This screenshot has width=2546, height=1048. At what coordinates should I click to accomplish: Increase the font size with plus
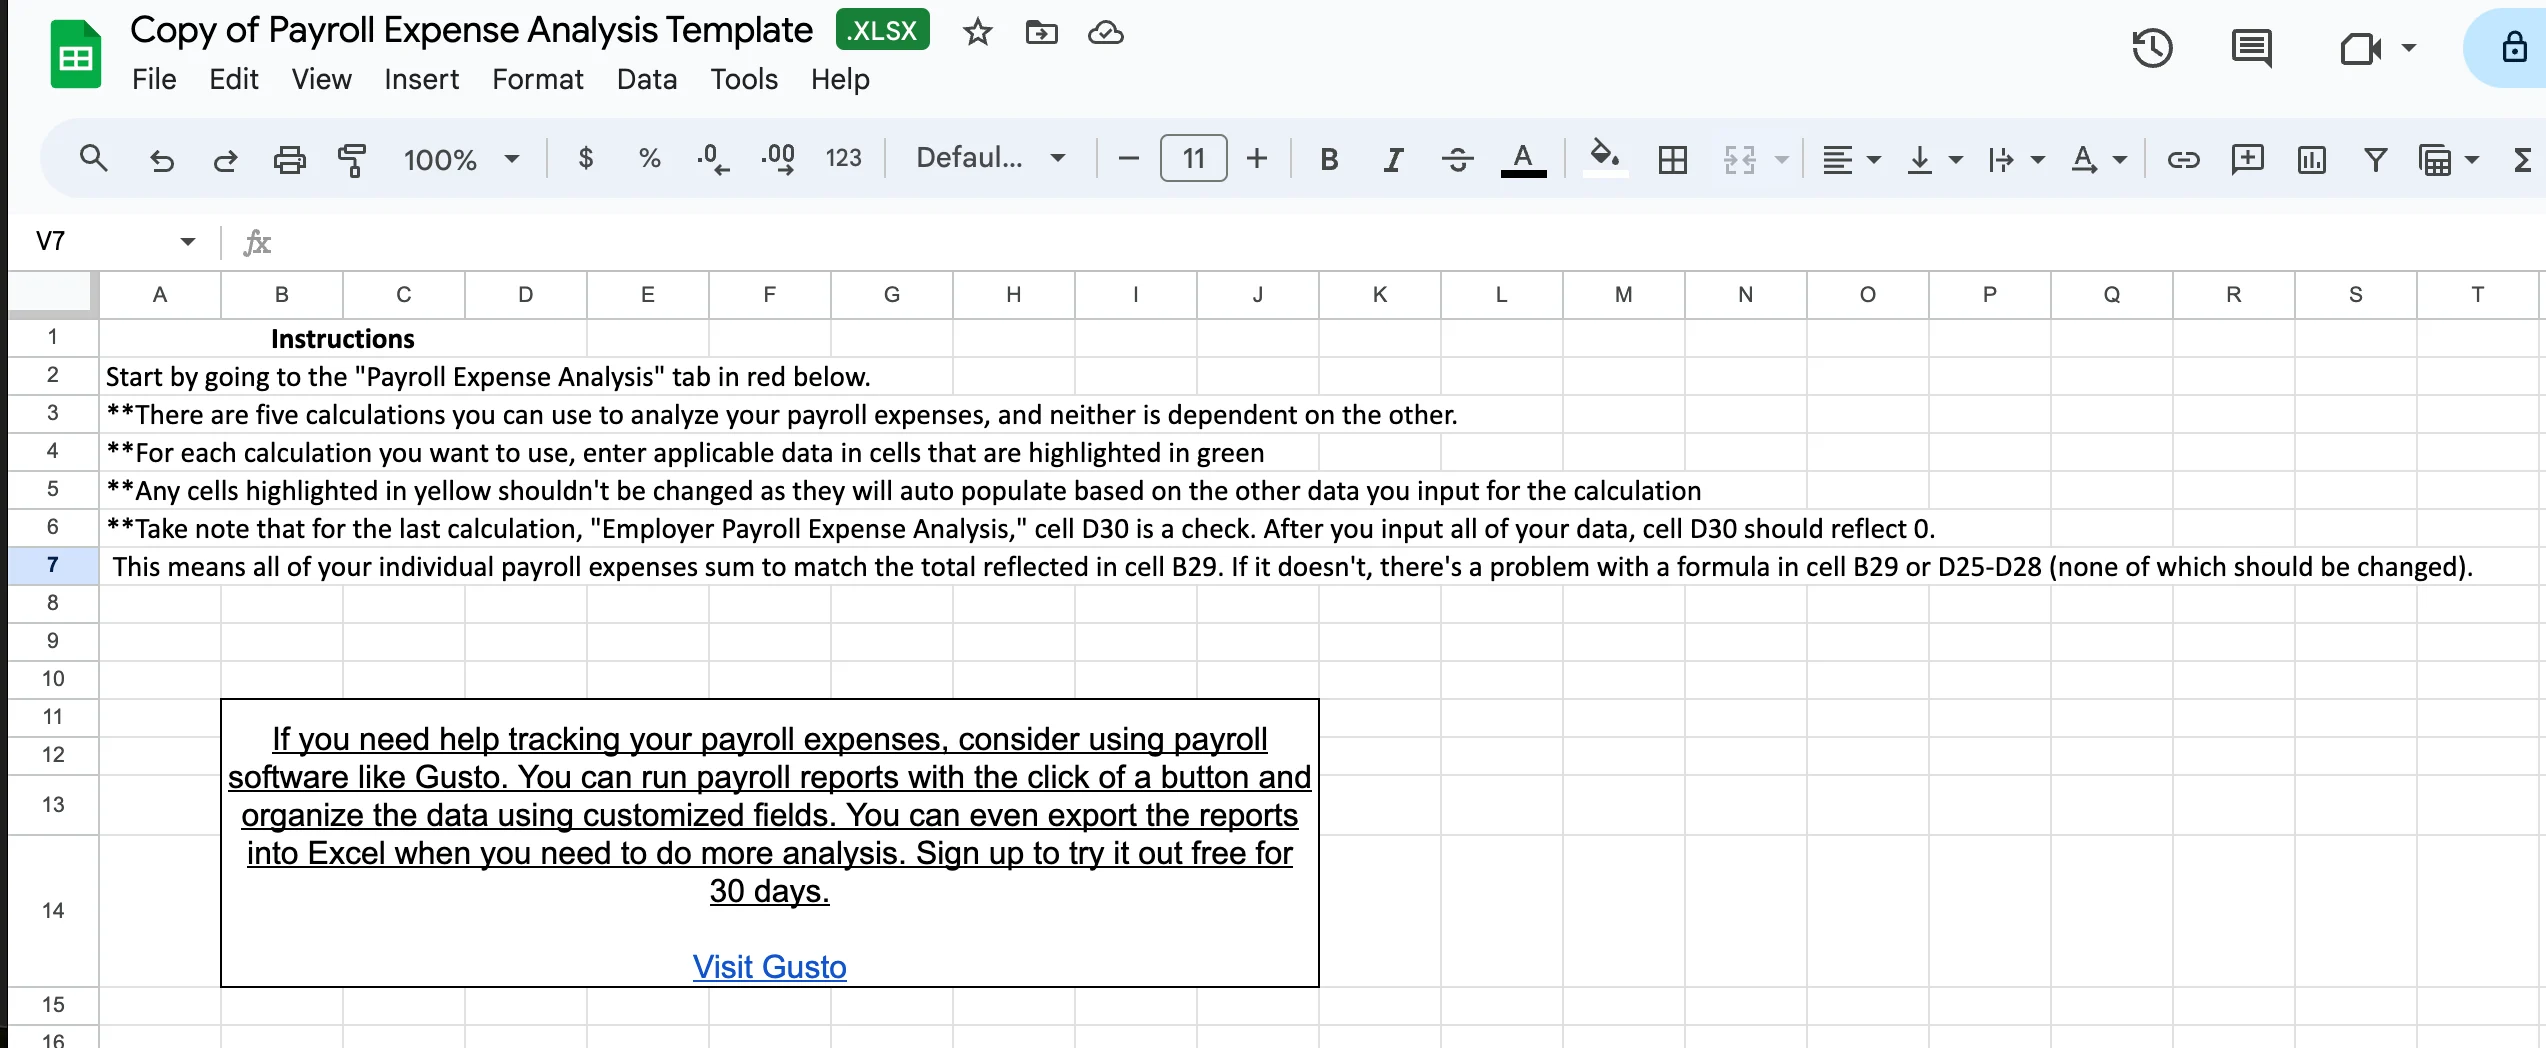point(1257,158)
